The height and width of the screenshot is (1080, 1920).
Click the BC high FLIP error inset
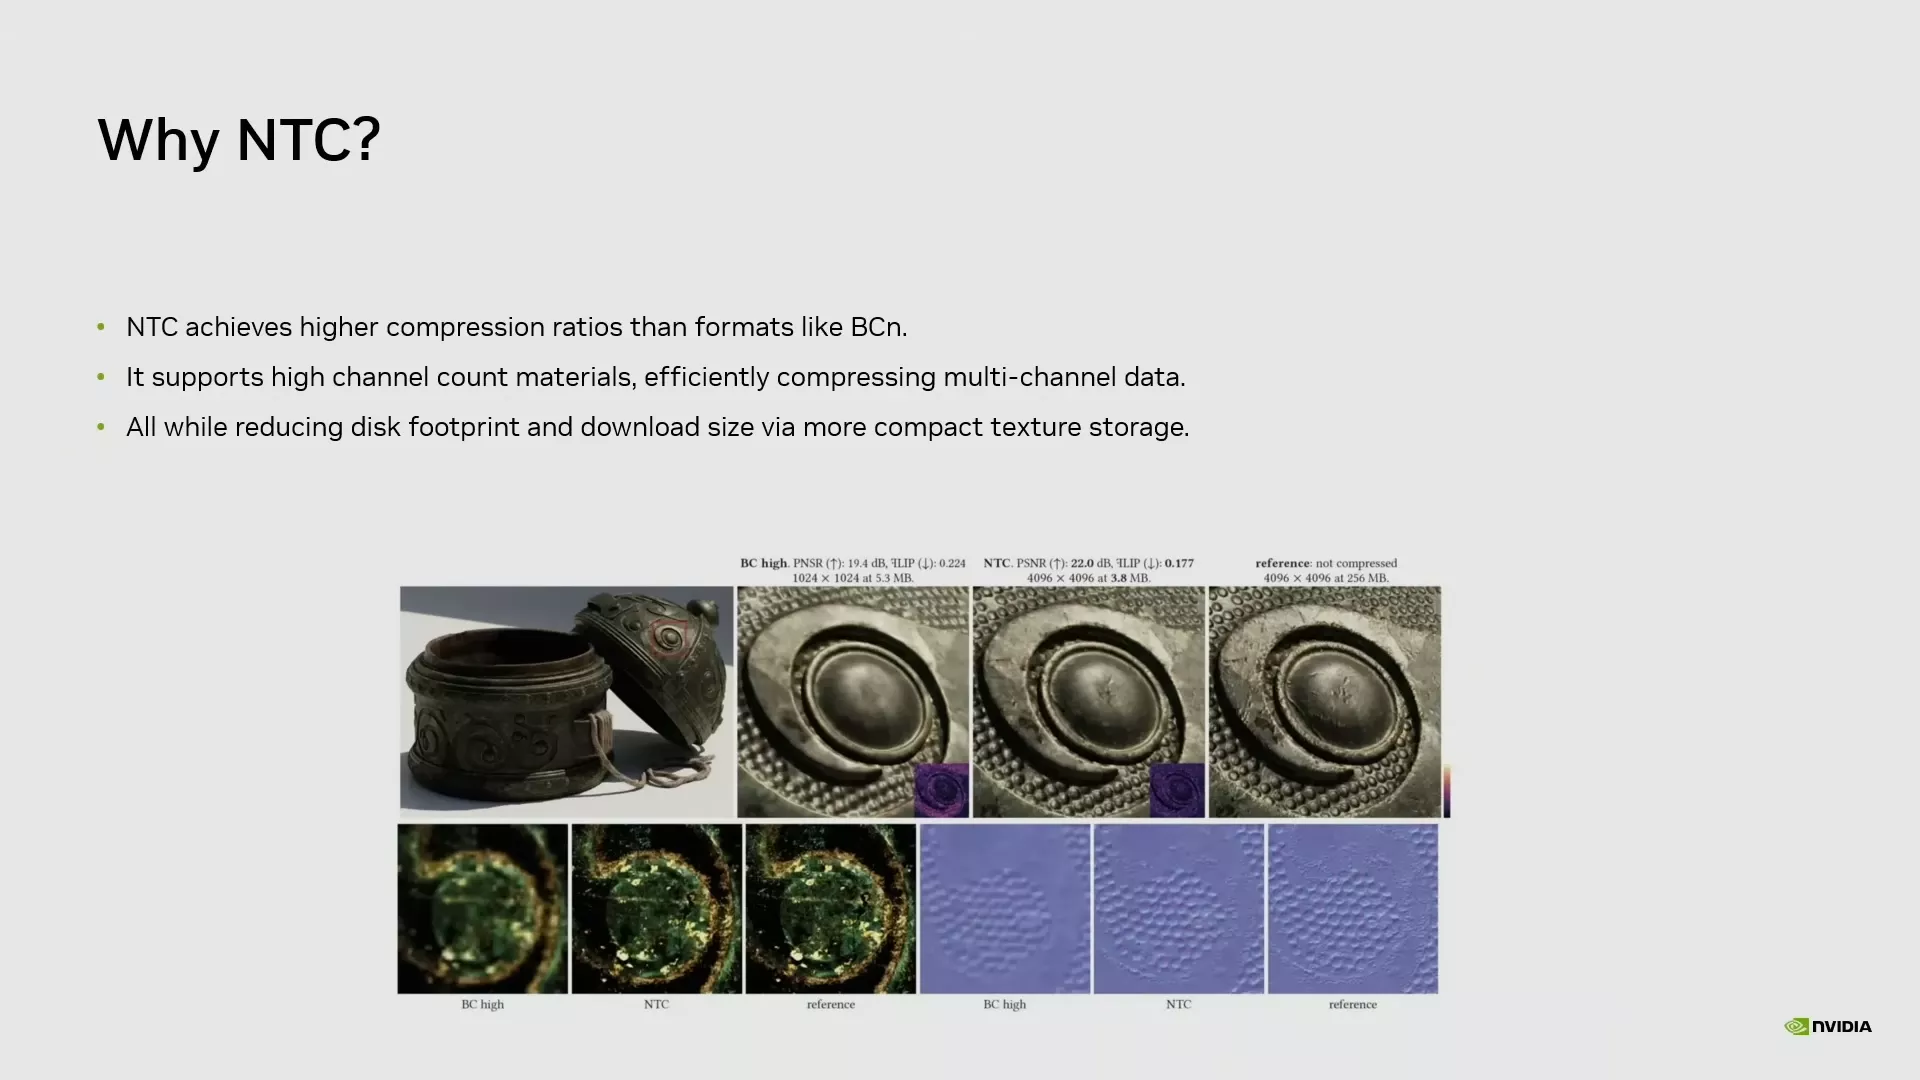(x=941, y=790)
